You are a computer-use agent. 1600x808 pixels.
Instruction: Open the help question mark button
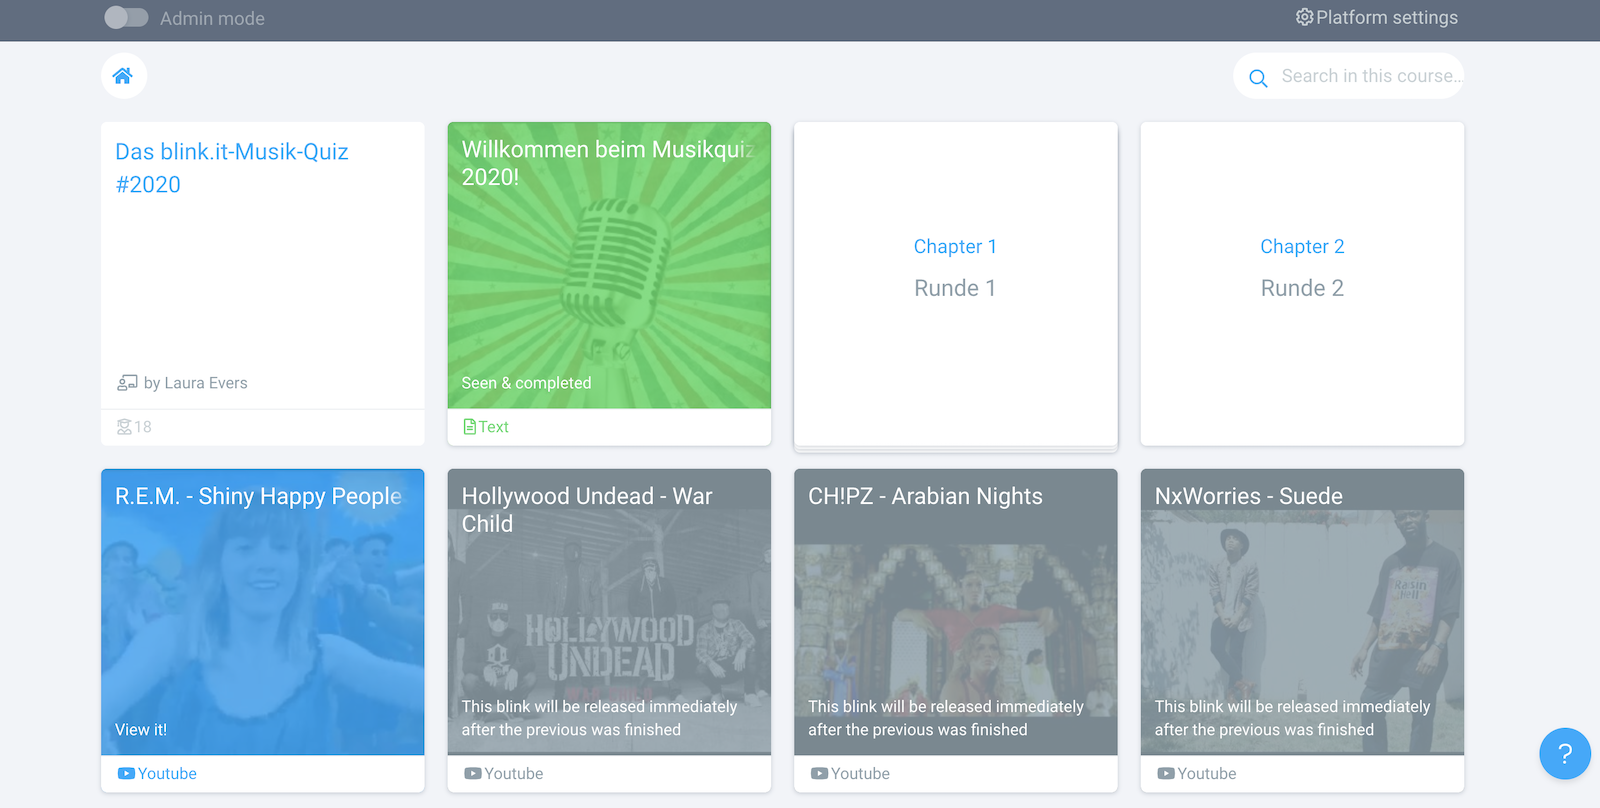(x=1565, y=754)
